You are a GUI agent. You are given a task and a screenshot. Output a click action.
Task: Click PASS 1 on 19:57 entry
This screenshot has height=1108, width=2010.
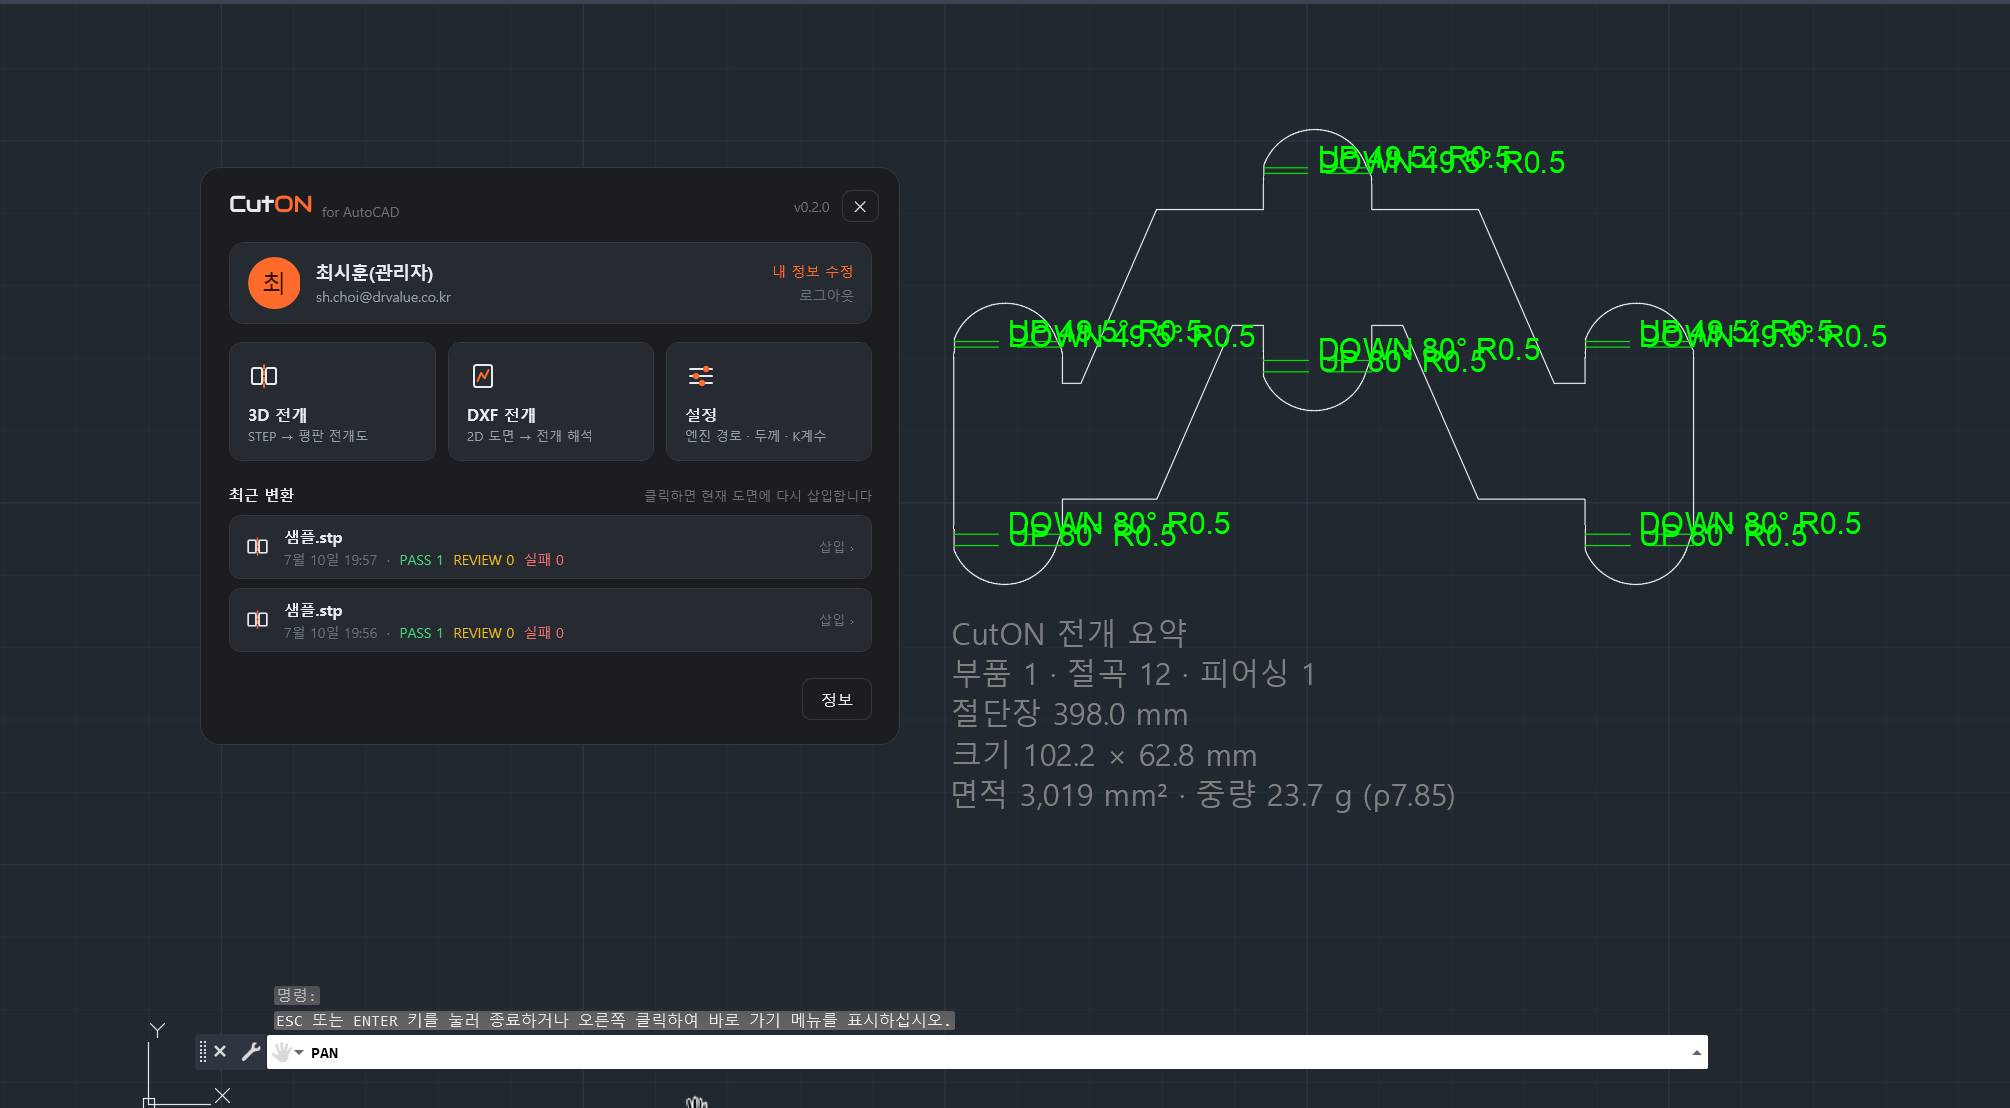coord(421,560)
